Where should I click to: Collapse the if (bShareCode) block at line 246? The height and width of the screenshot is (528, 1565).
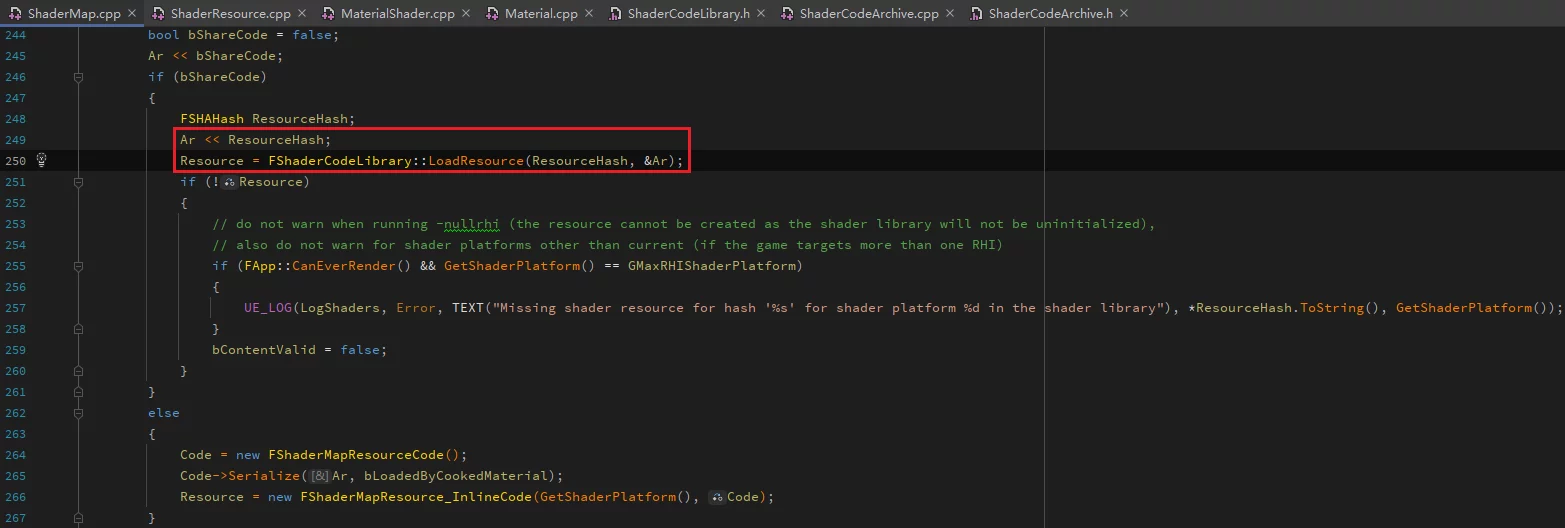pos(78,77)
